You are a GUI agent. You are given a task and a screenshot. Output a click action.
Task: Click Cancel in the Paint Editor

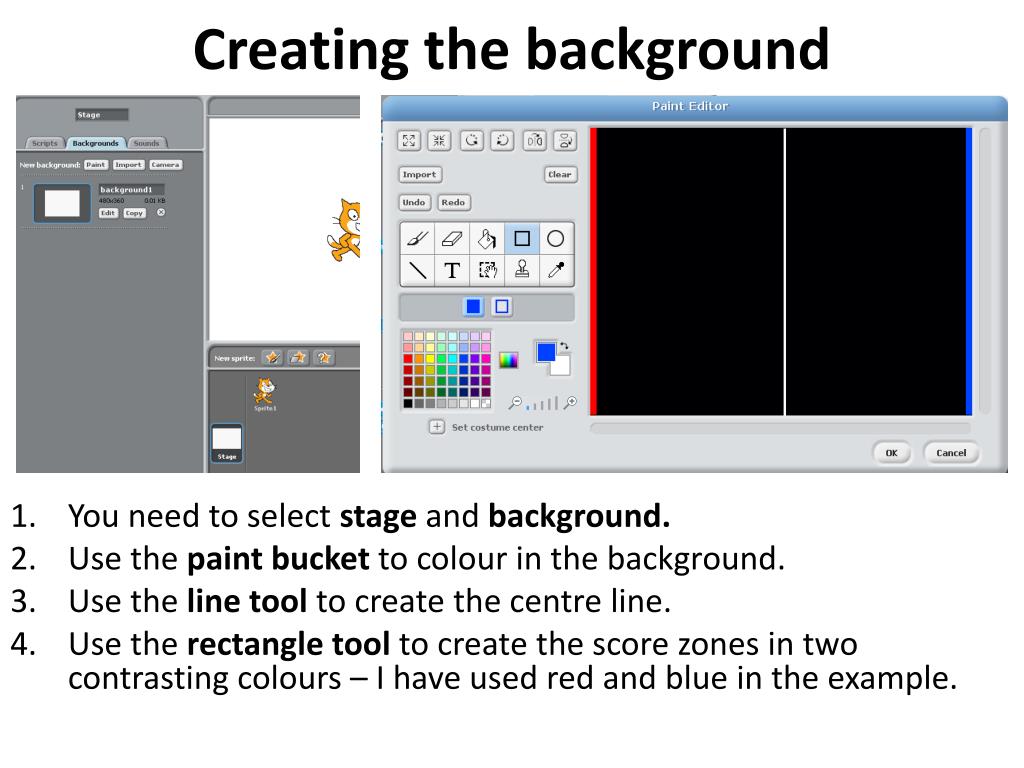(x=951, y=453)
